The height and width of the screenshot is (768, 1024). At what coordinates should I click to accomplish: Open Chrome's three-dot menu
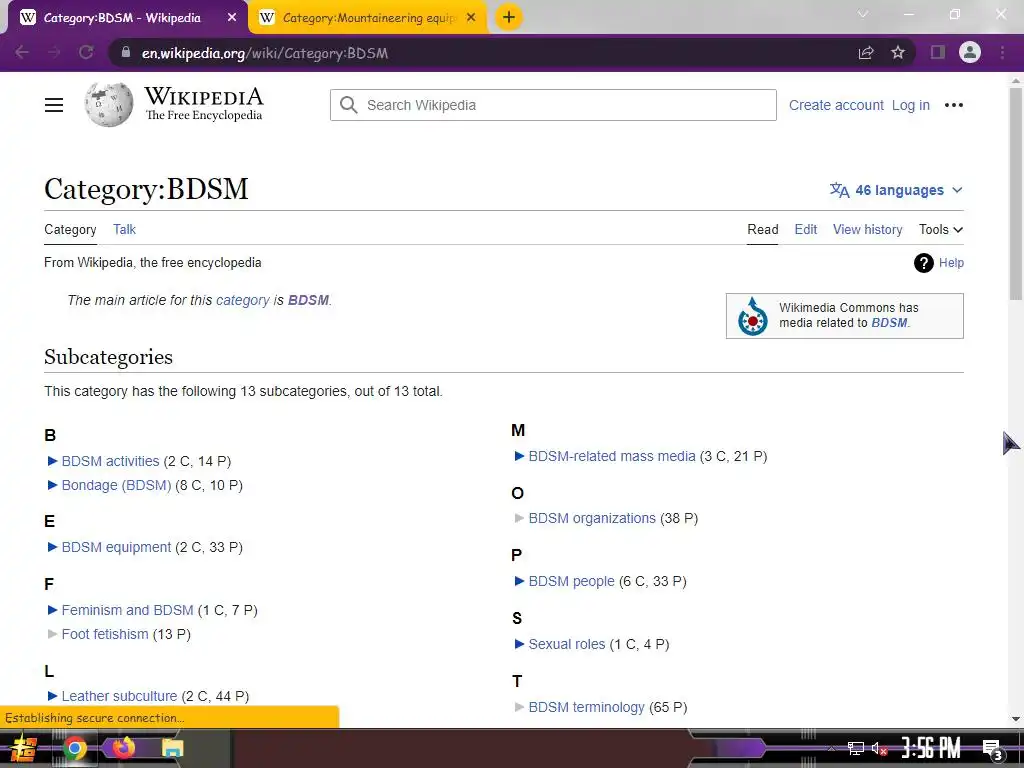point(1002,52)
